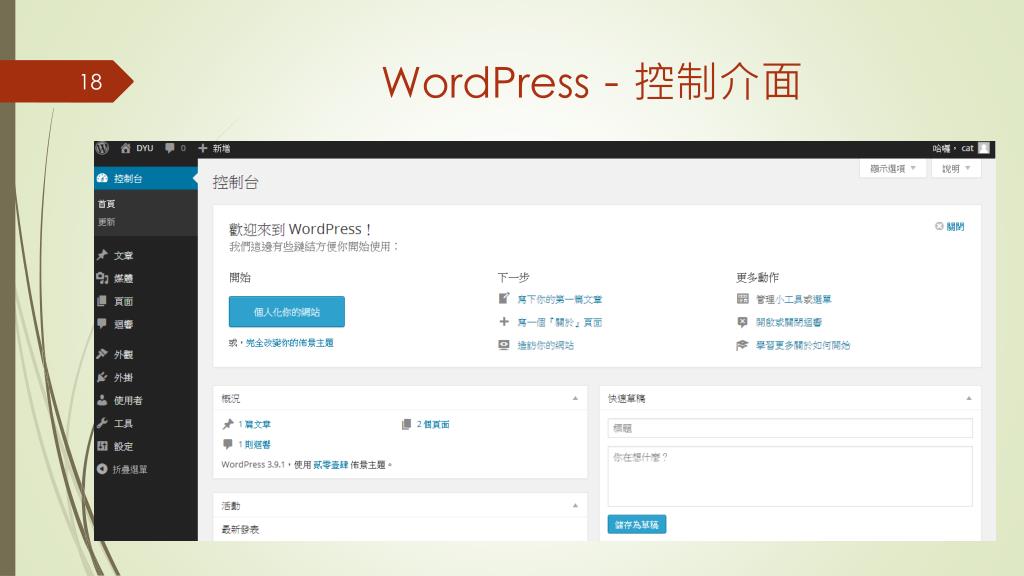Expand the 顯示選項 screen options dropdown
The height and width of the screenshot is (576, 1024).
[x=893, y=168]
